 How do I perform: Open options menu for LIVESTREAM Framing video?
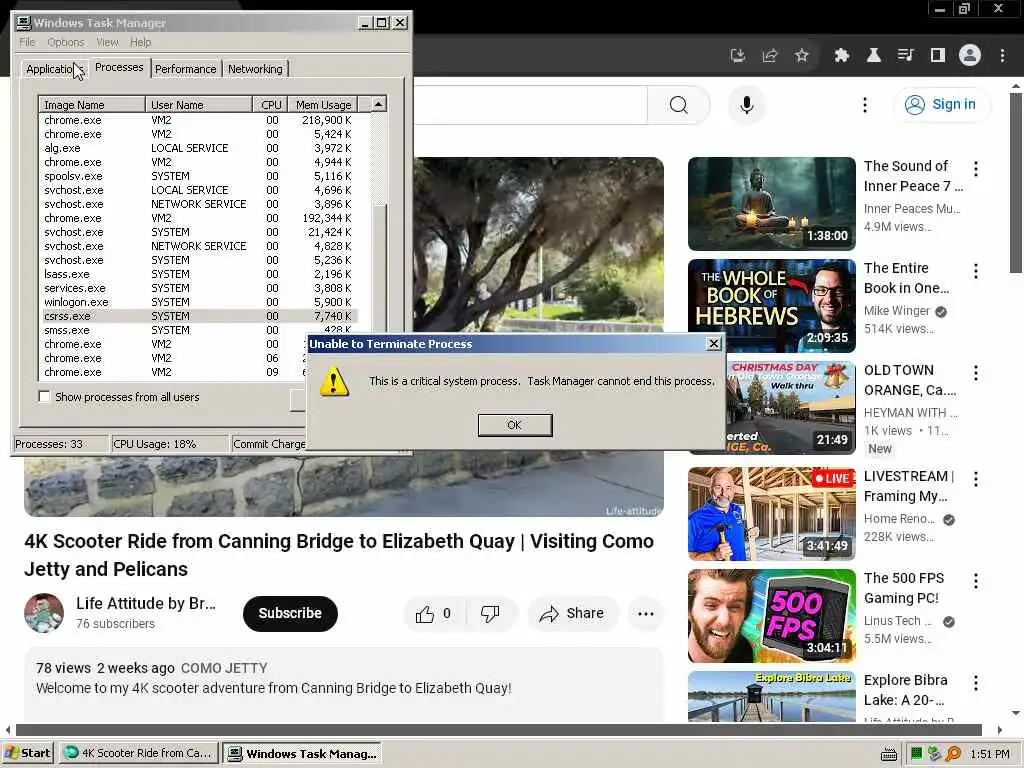(x=976, y=479)
